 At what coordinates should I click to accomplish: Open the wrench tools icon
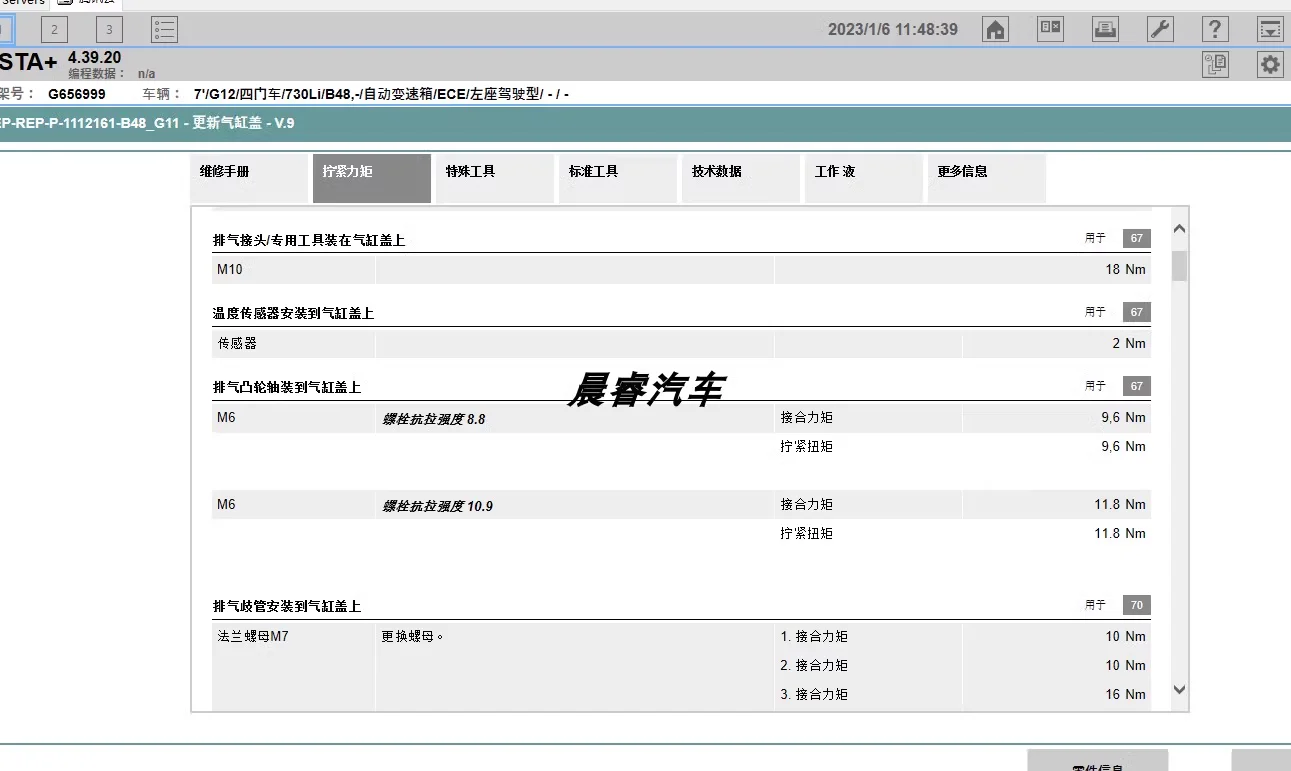click(x=1160, y=30)
